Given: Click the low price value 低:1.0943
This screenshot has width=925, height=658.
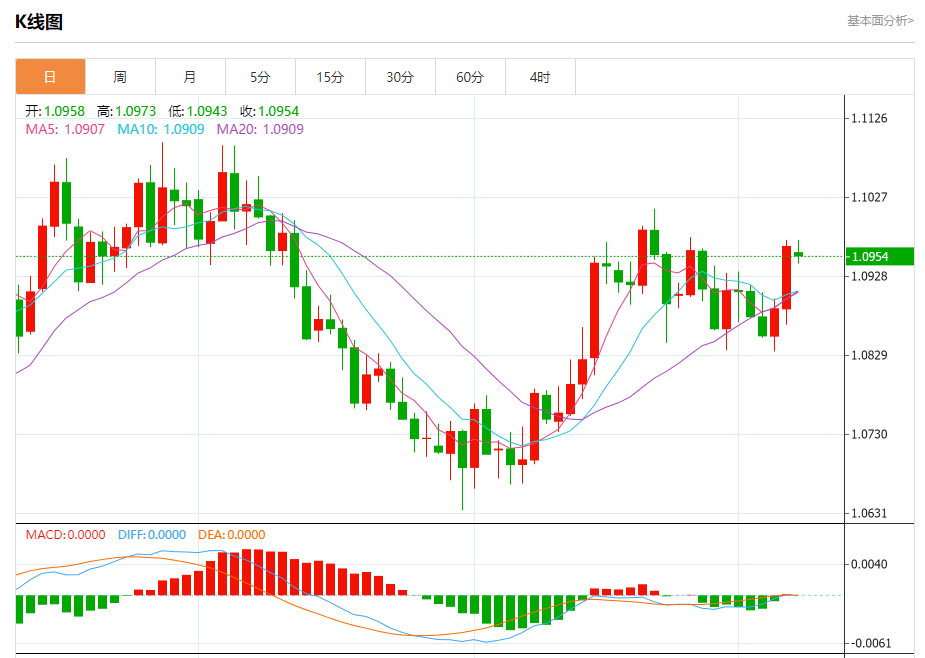Looking at the screenshot, I should point(198,111).
